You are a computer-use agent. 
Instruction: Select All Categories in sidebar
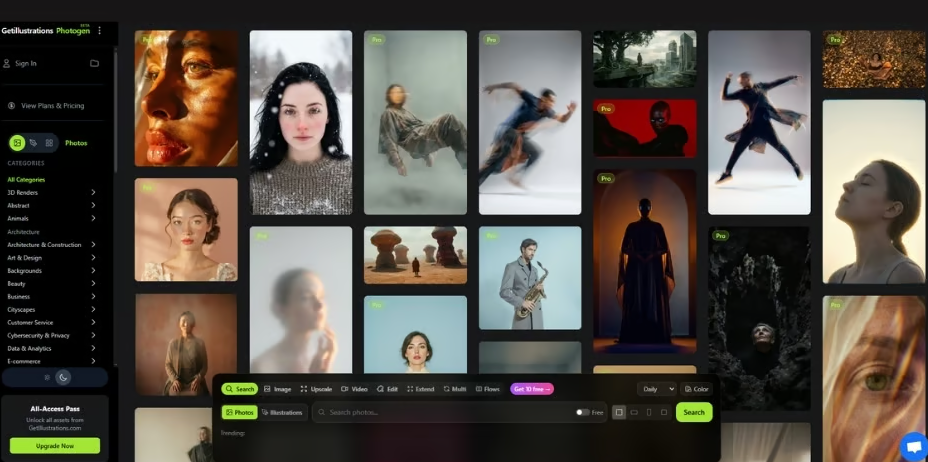pyautogui.click(x=26, y=179)
